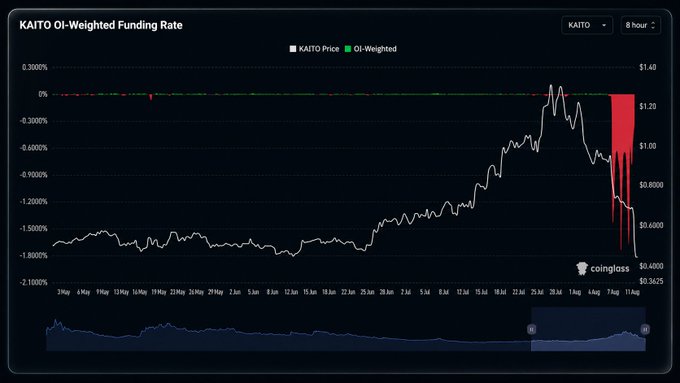680x383 pixels.
Task: Click the small red funding dip near 19 May
Action: [151, 97]
